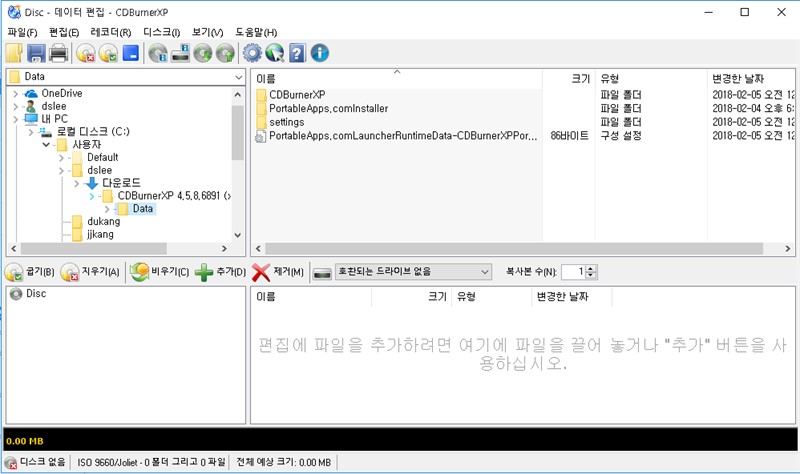Open the 보기(V) menu
This screenshot has height=474, width=800.
[x=207, y=32]
